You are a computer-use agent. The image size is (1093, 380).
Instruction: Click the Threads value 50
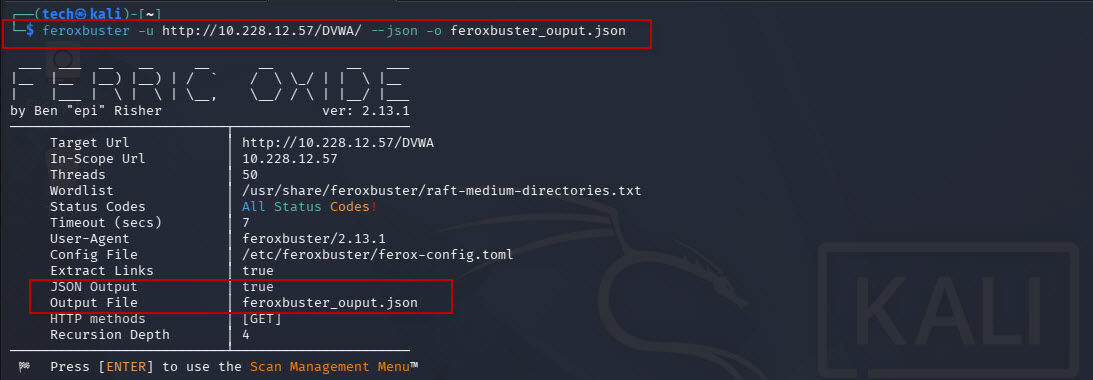[250, 175]
